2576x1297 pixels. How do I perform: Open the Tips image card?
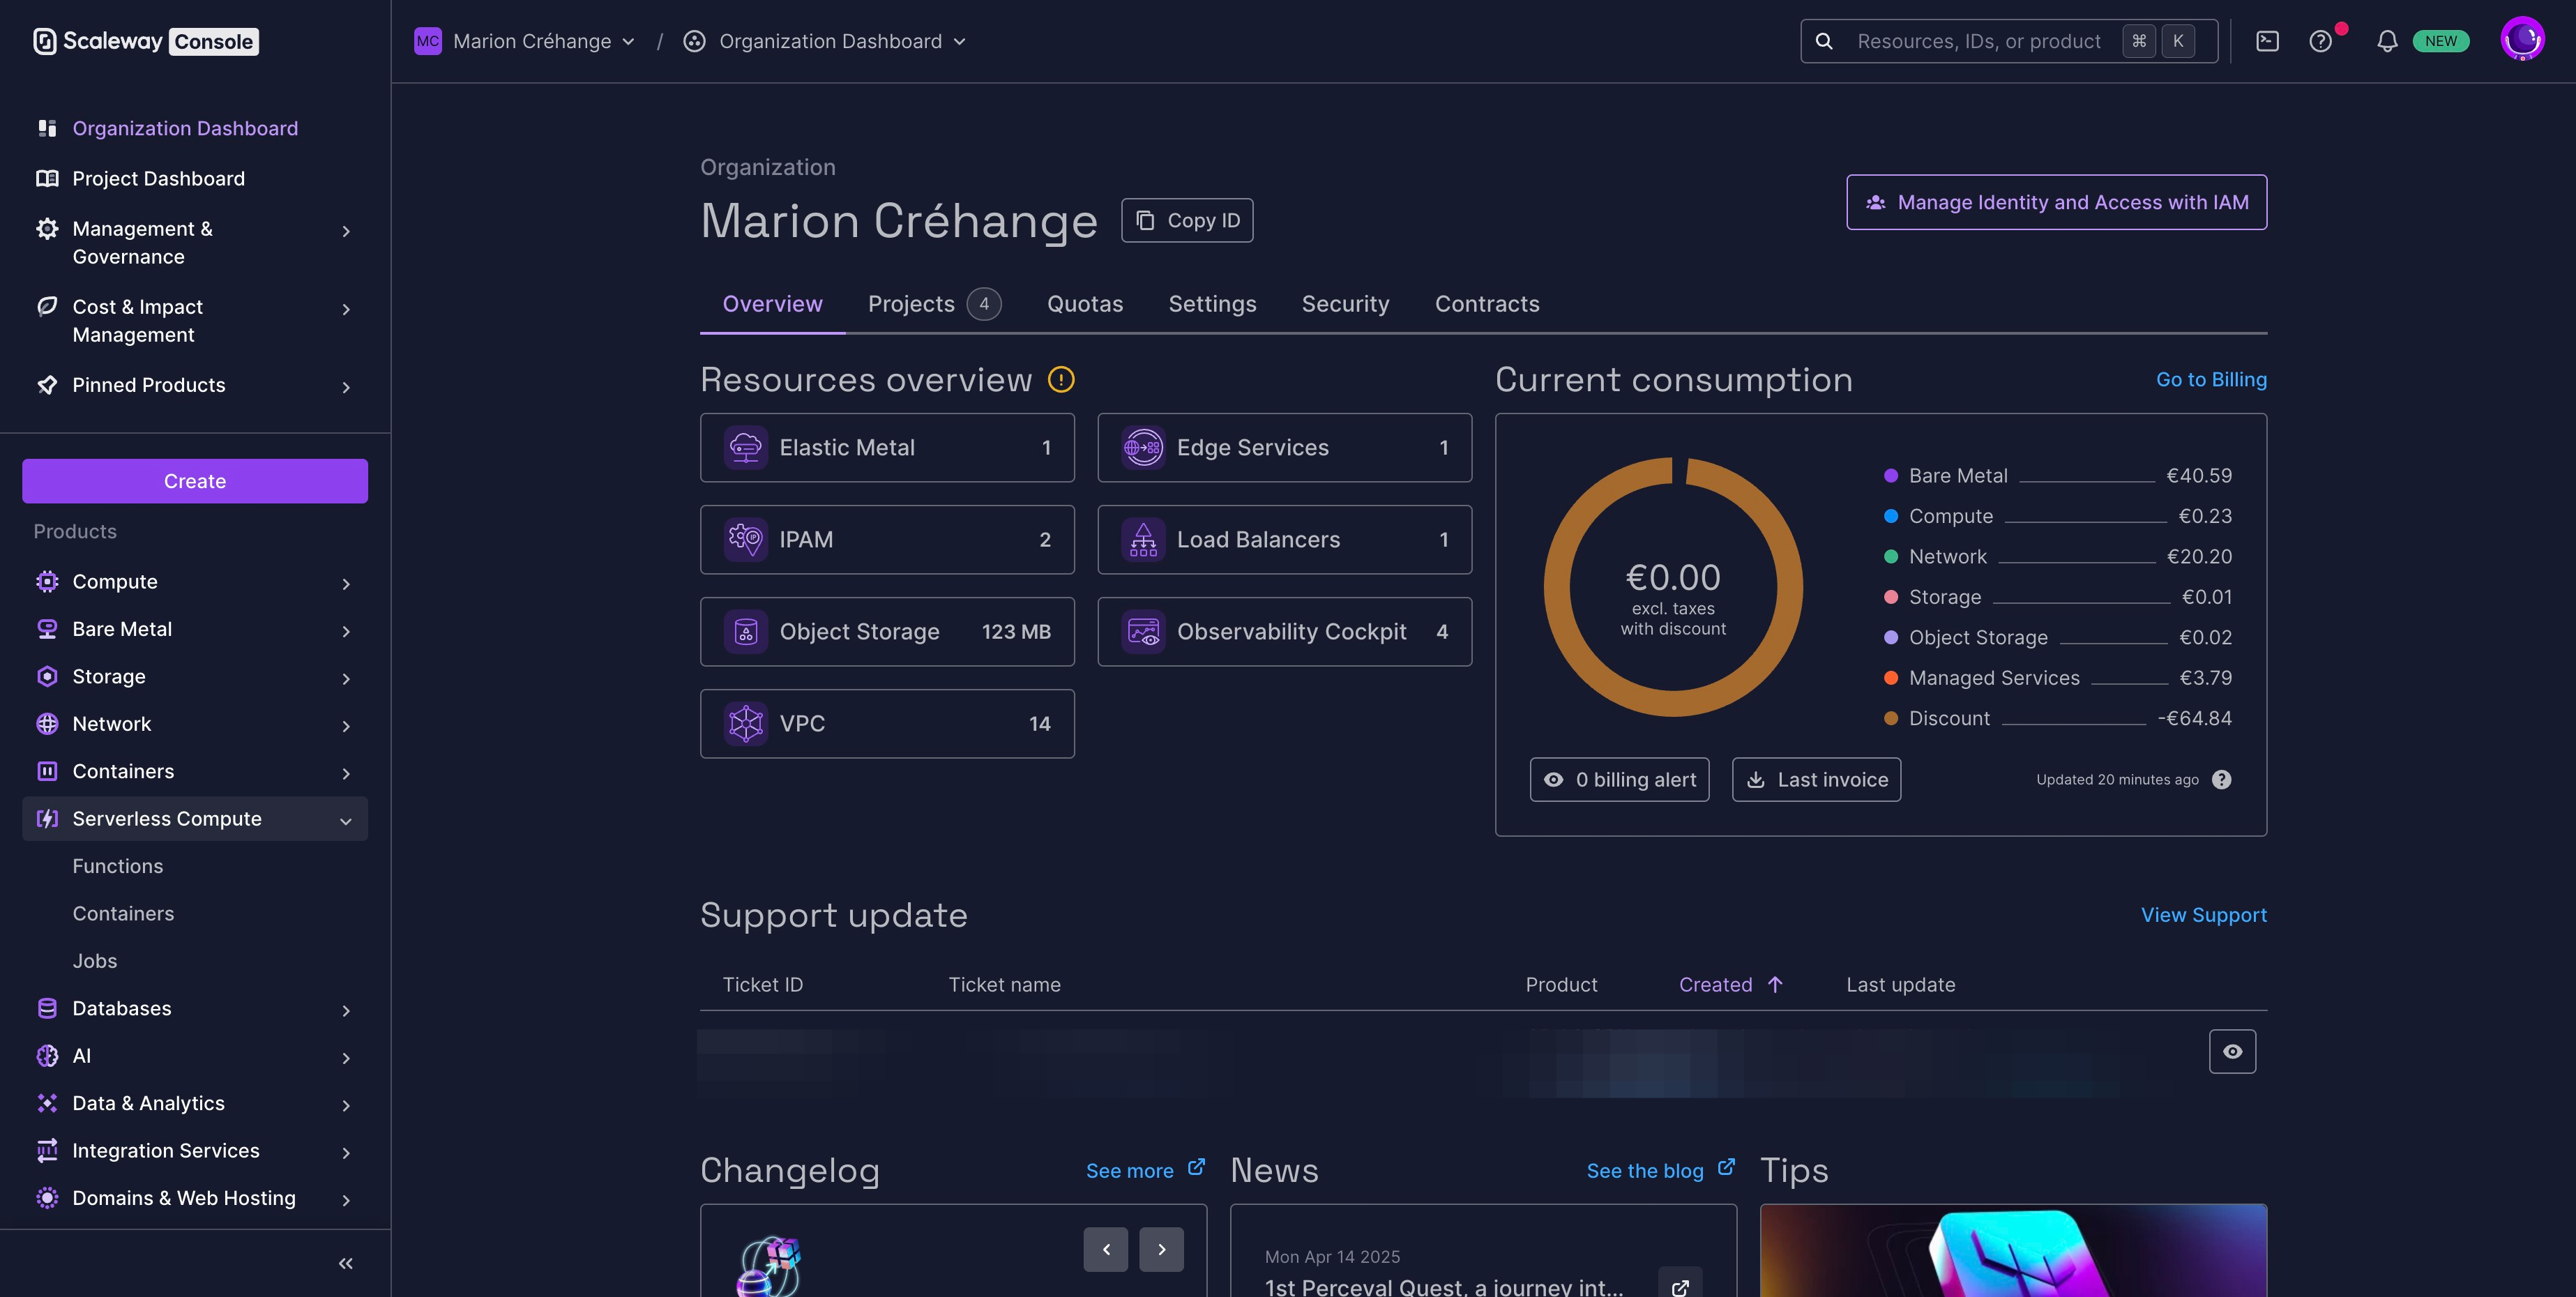point(2013,1251)
